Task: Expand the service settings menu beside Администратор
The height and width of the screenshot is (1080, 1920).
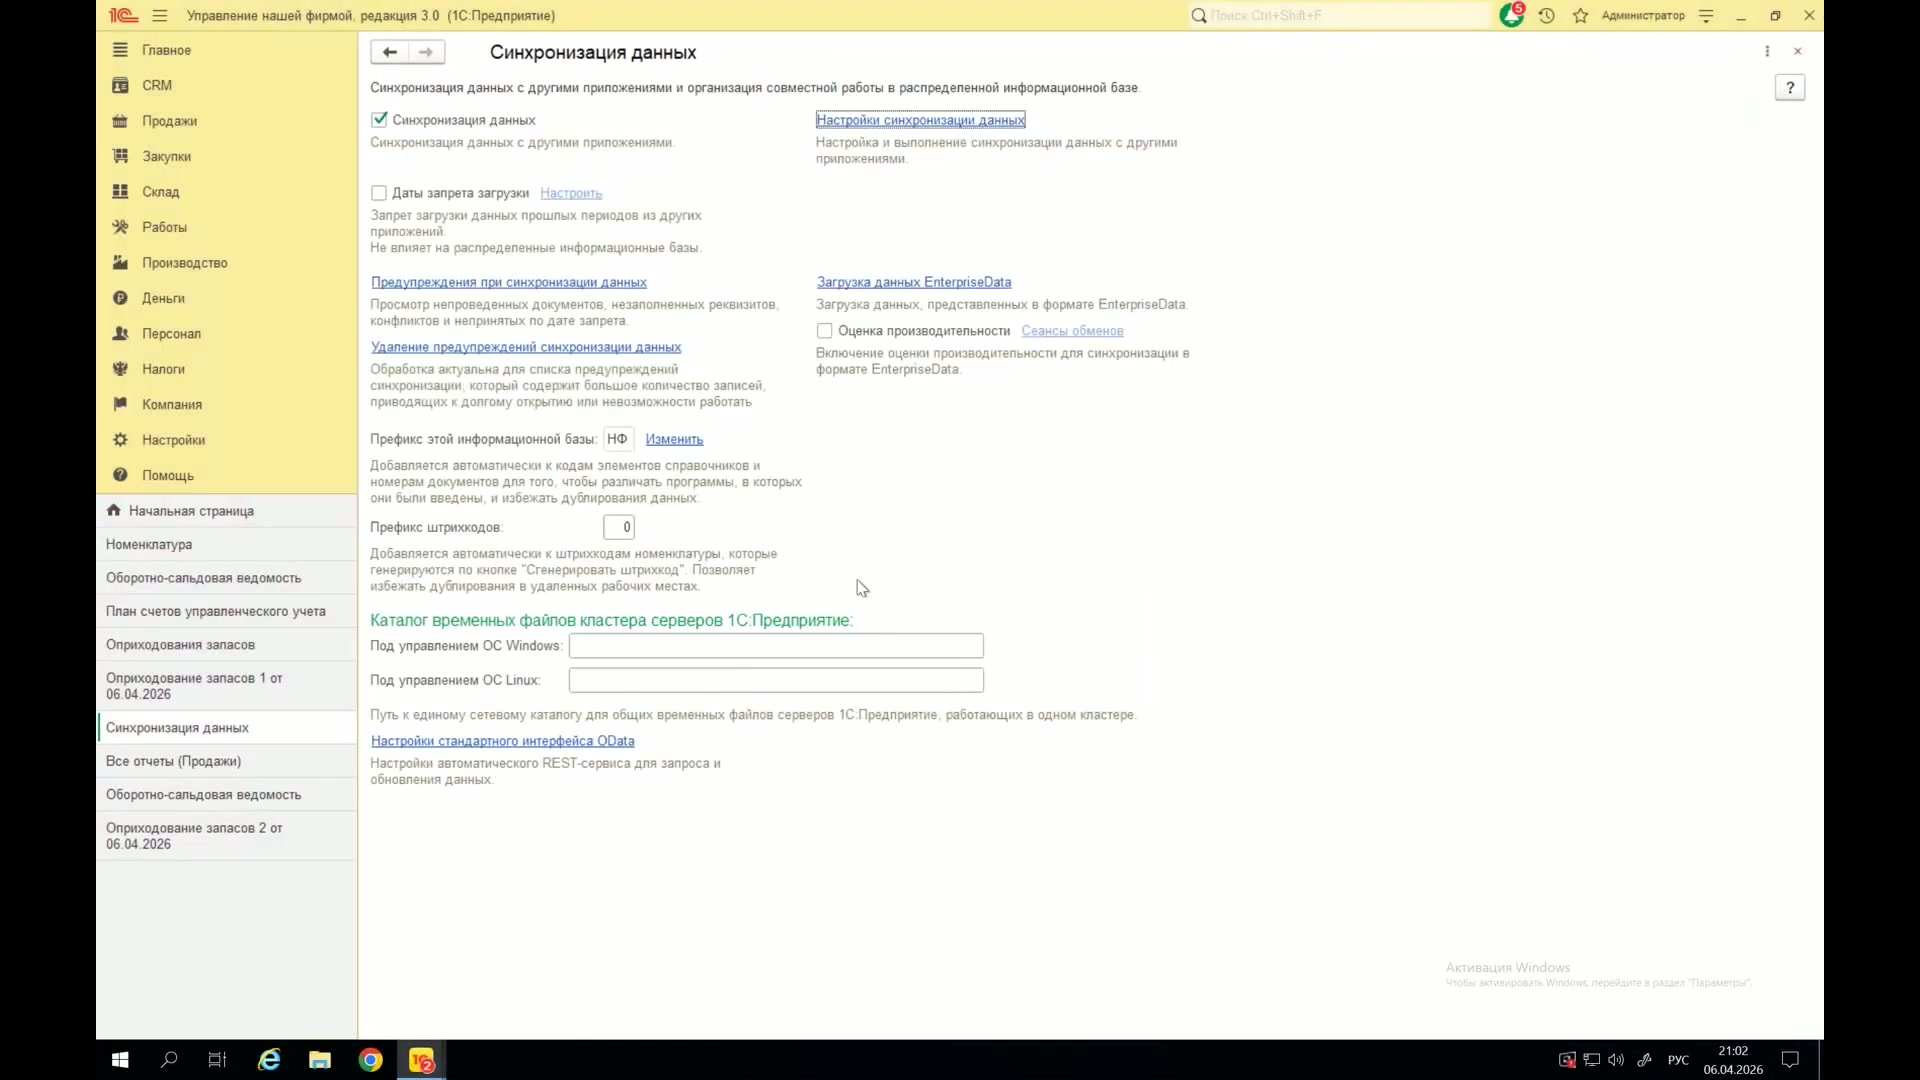Action: pyautogui.click(x=1706, y=16)
